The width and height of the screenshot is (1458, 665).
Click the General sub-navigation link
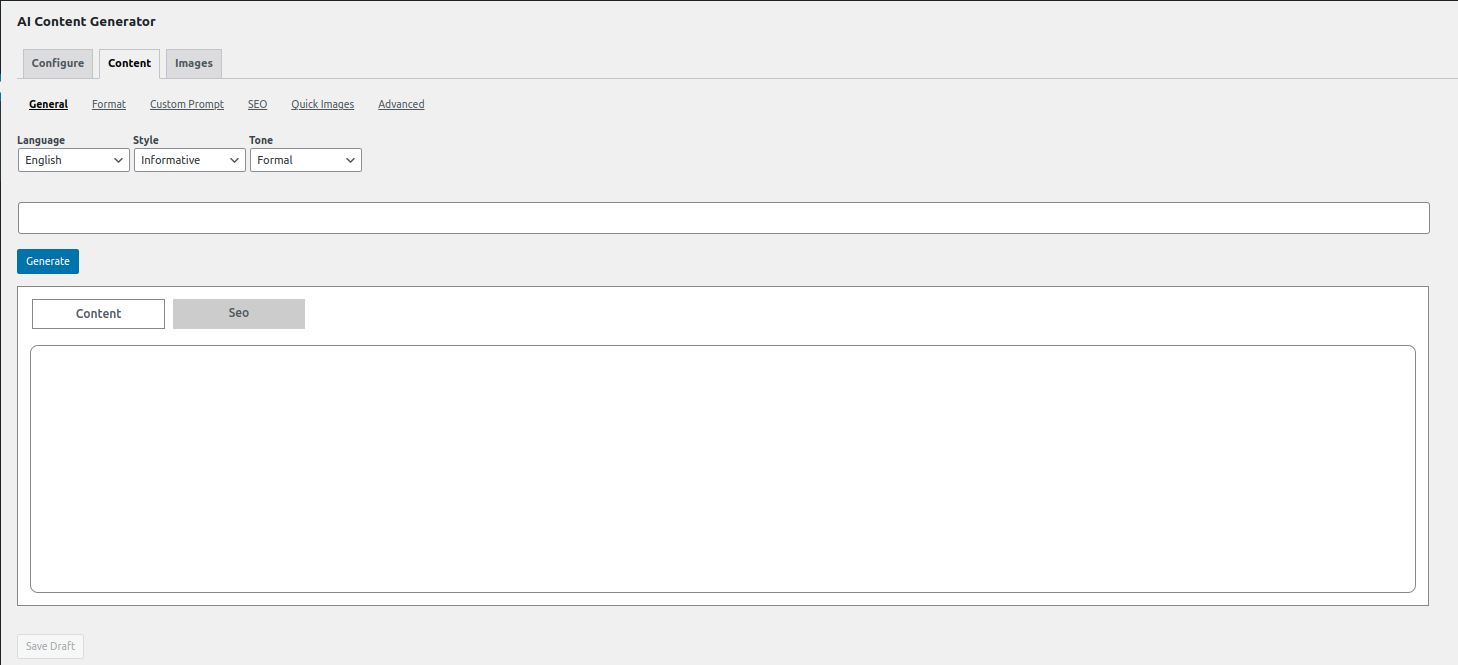pos(48,104)
